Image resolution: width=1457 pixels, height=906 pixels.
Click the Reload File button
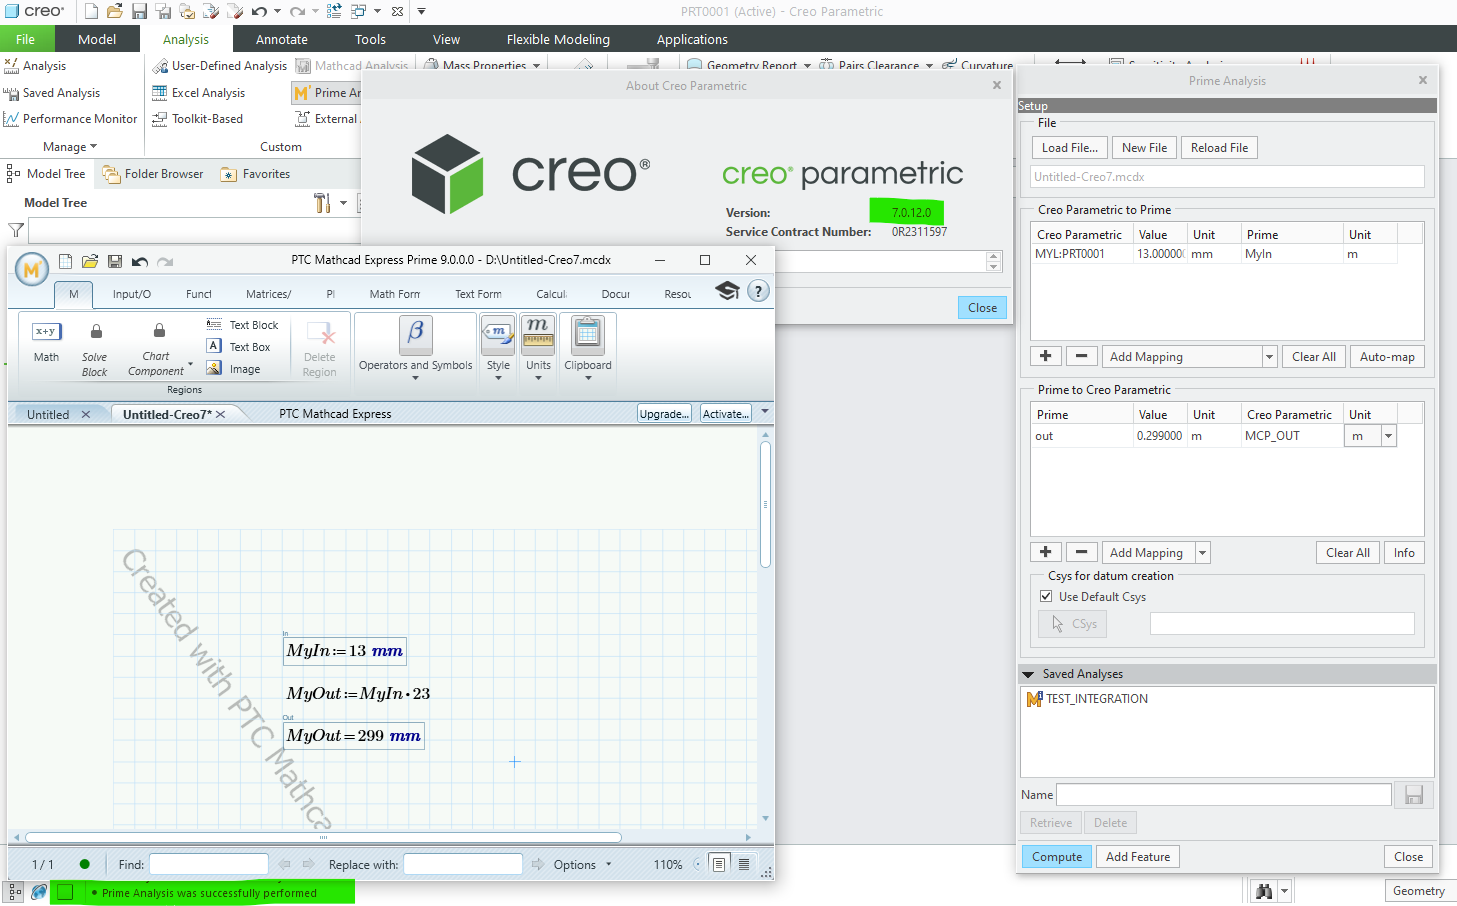pos(1219,148)
